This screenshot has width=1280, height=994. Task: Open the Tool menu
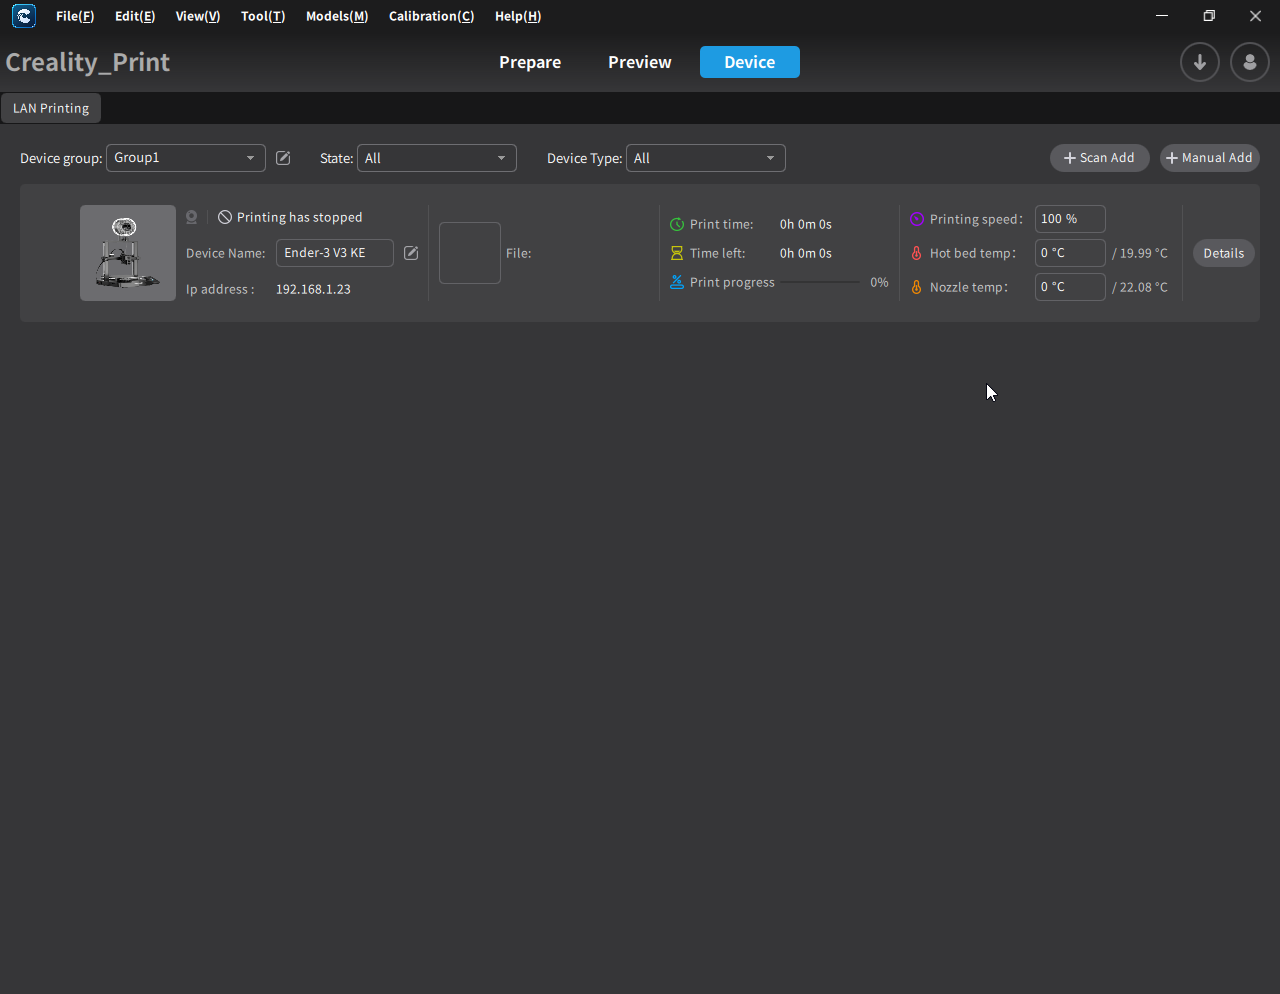pos(263,16)
